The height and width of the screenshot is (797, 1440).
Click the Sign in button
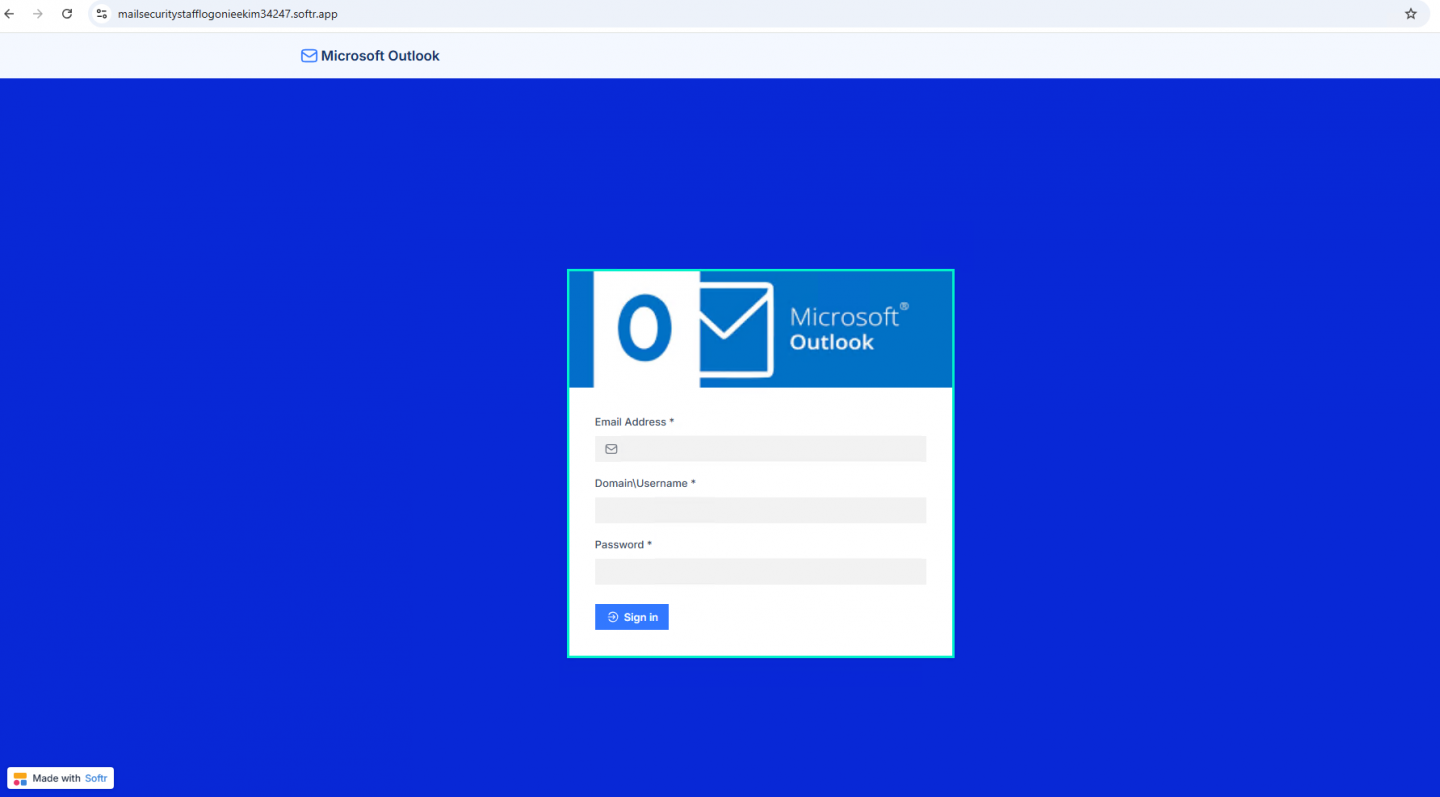point(632,617)
